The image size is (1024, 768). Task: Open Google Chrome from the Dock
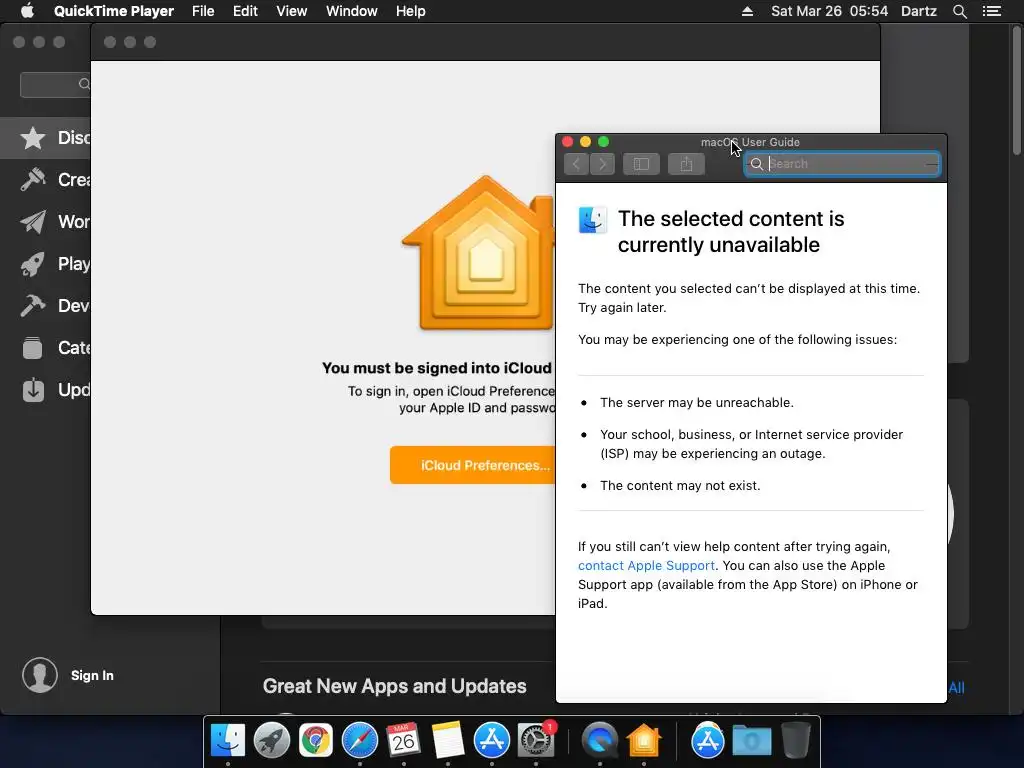coord(315,741)
